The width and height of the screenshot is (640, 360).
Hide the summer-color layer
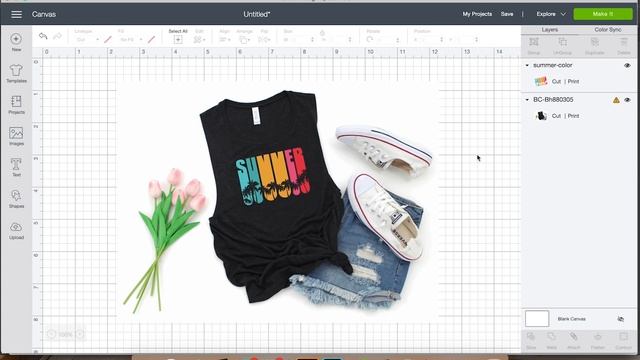(x=627, y=65)
